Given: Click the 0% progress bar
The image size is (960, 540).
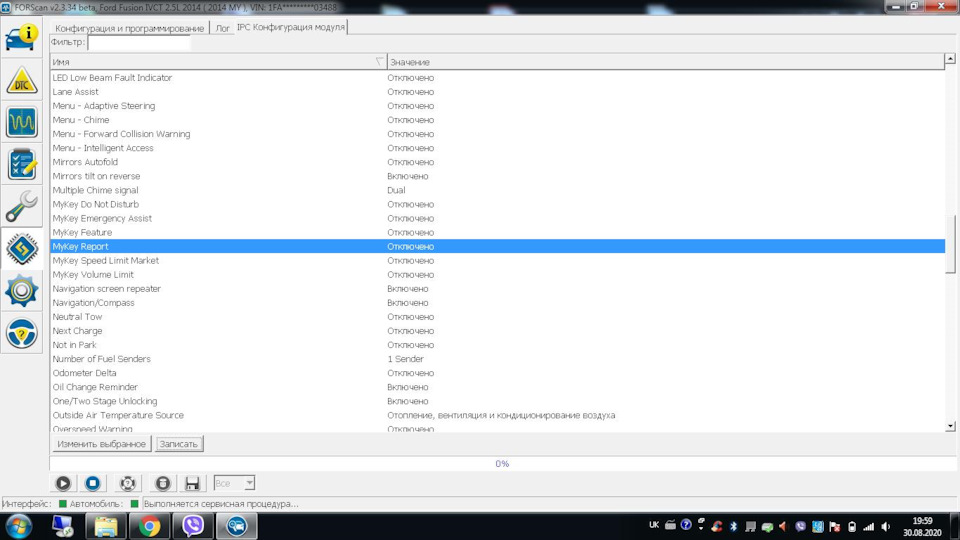Looking at the screenshot, I should (502, 463).
